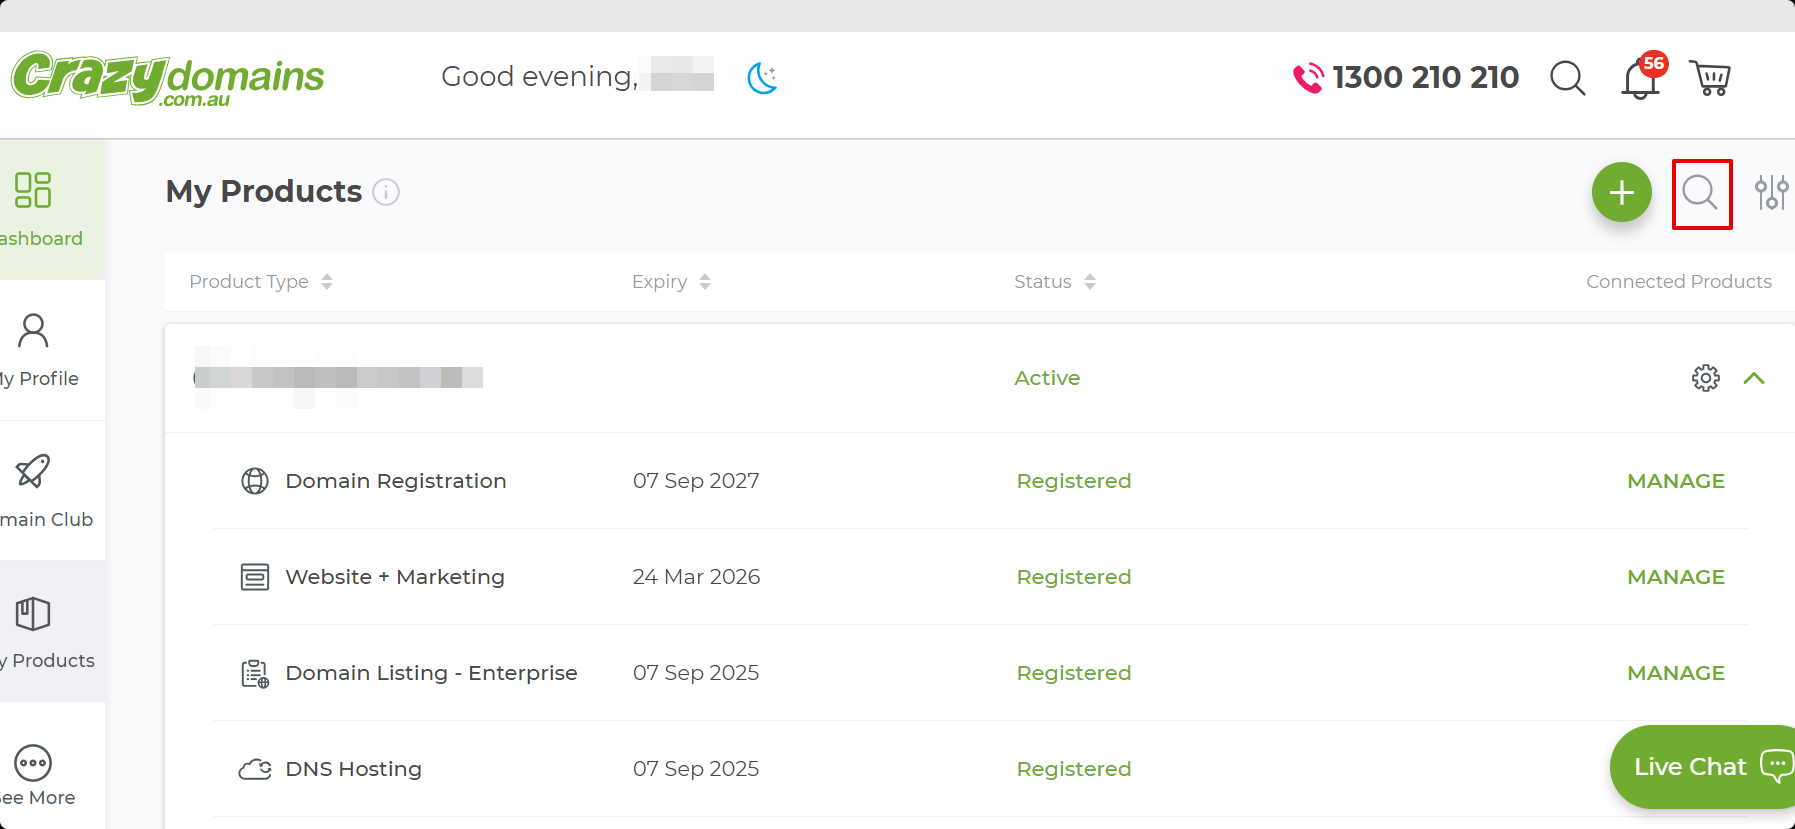Click Registered status for DNS Hosting
The width and height of the screenshot is (1795, 829).
coord(1074,769)
